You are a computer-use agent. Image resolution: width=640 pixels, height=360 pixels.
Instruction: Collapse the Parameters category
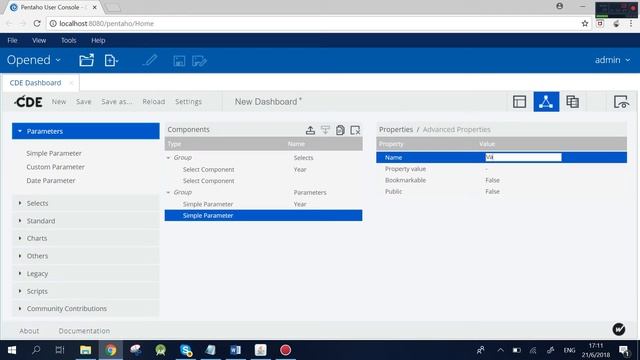click(86, 131)
